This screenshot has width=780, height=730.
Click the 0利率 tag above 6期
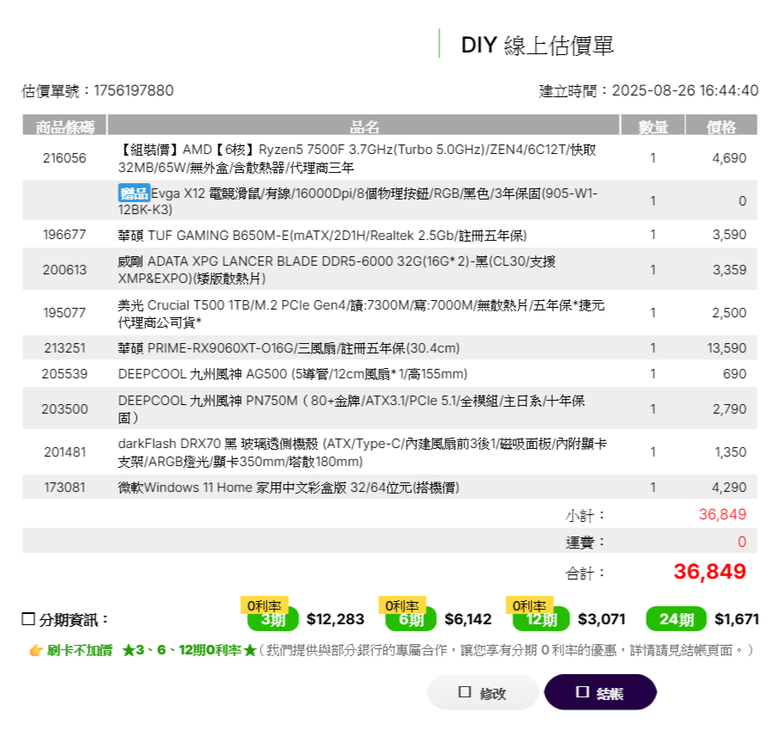[402, 606]
